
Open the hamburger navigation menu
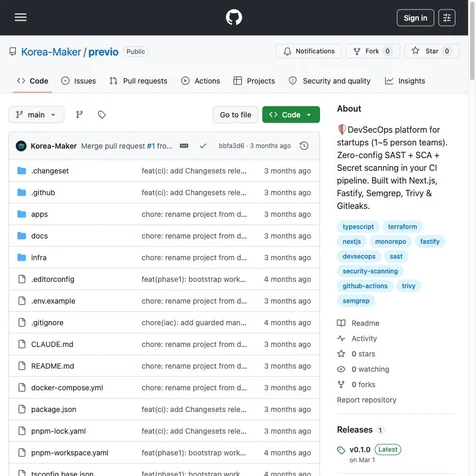pyautogui.click(x=20, y=17)
